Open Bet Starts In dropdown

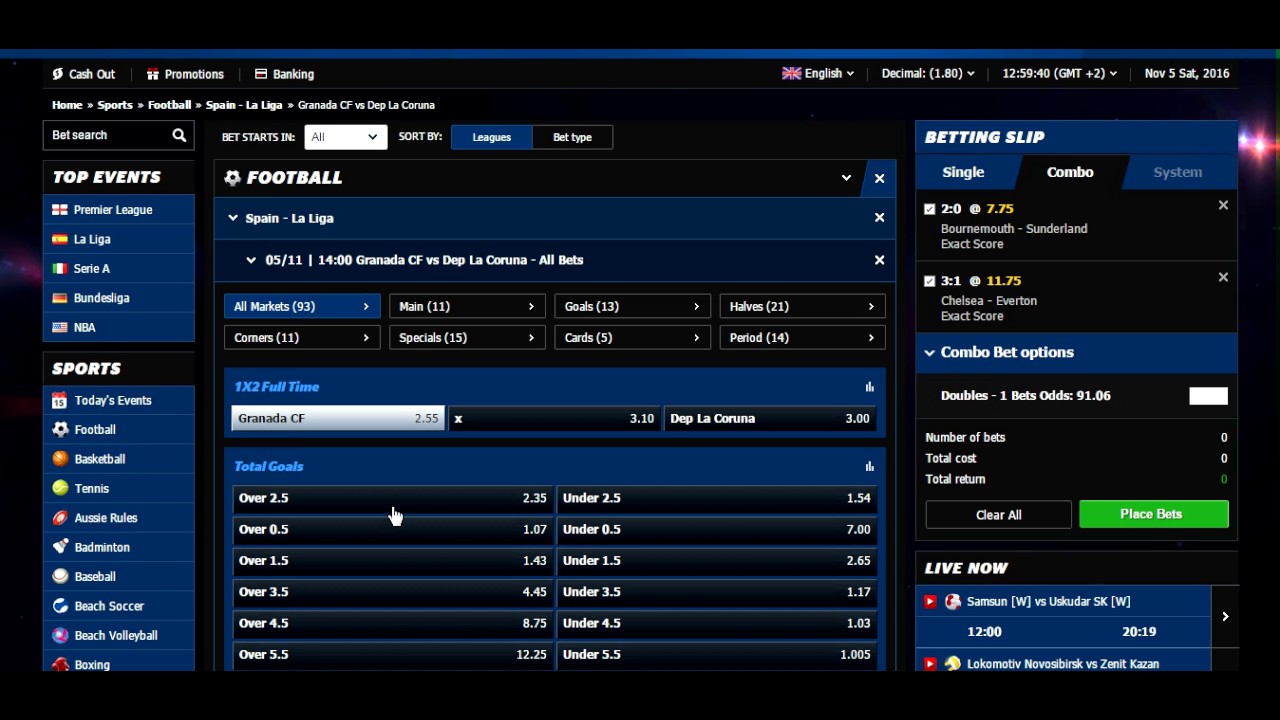pos(345,137)
